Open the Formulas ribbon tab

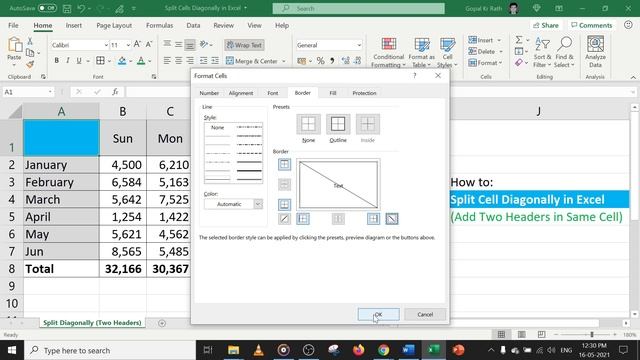pos(160,25)
